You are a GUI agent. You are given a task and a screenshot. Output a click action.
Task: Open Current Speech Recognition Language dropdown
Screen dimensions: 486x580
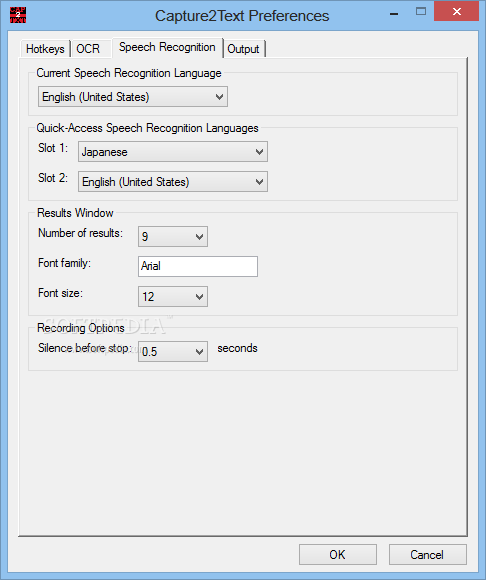[133, 97]
